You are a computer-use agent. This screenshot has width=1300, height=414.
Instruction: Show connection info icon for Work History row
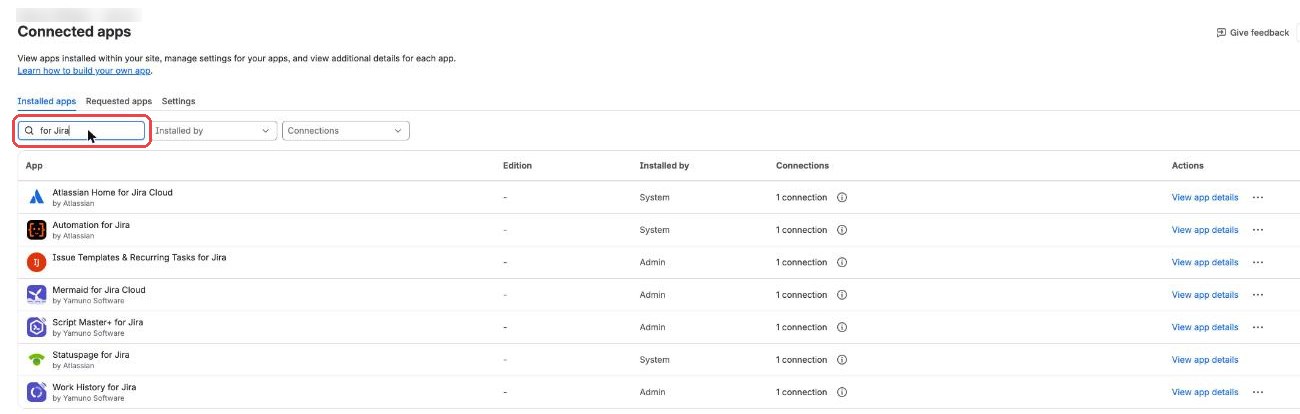click(x=842, y=392)
